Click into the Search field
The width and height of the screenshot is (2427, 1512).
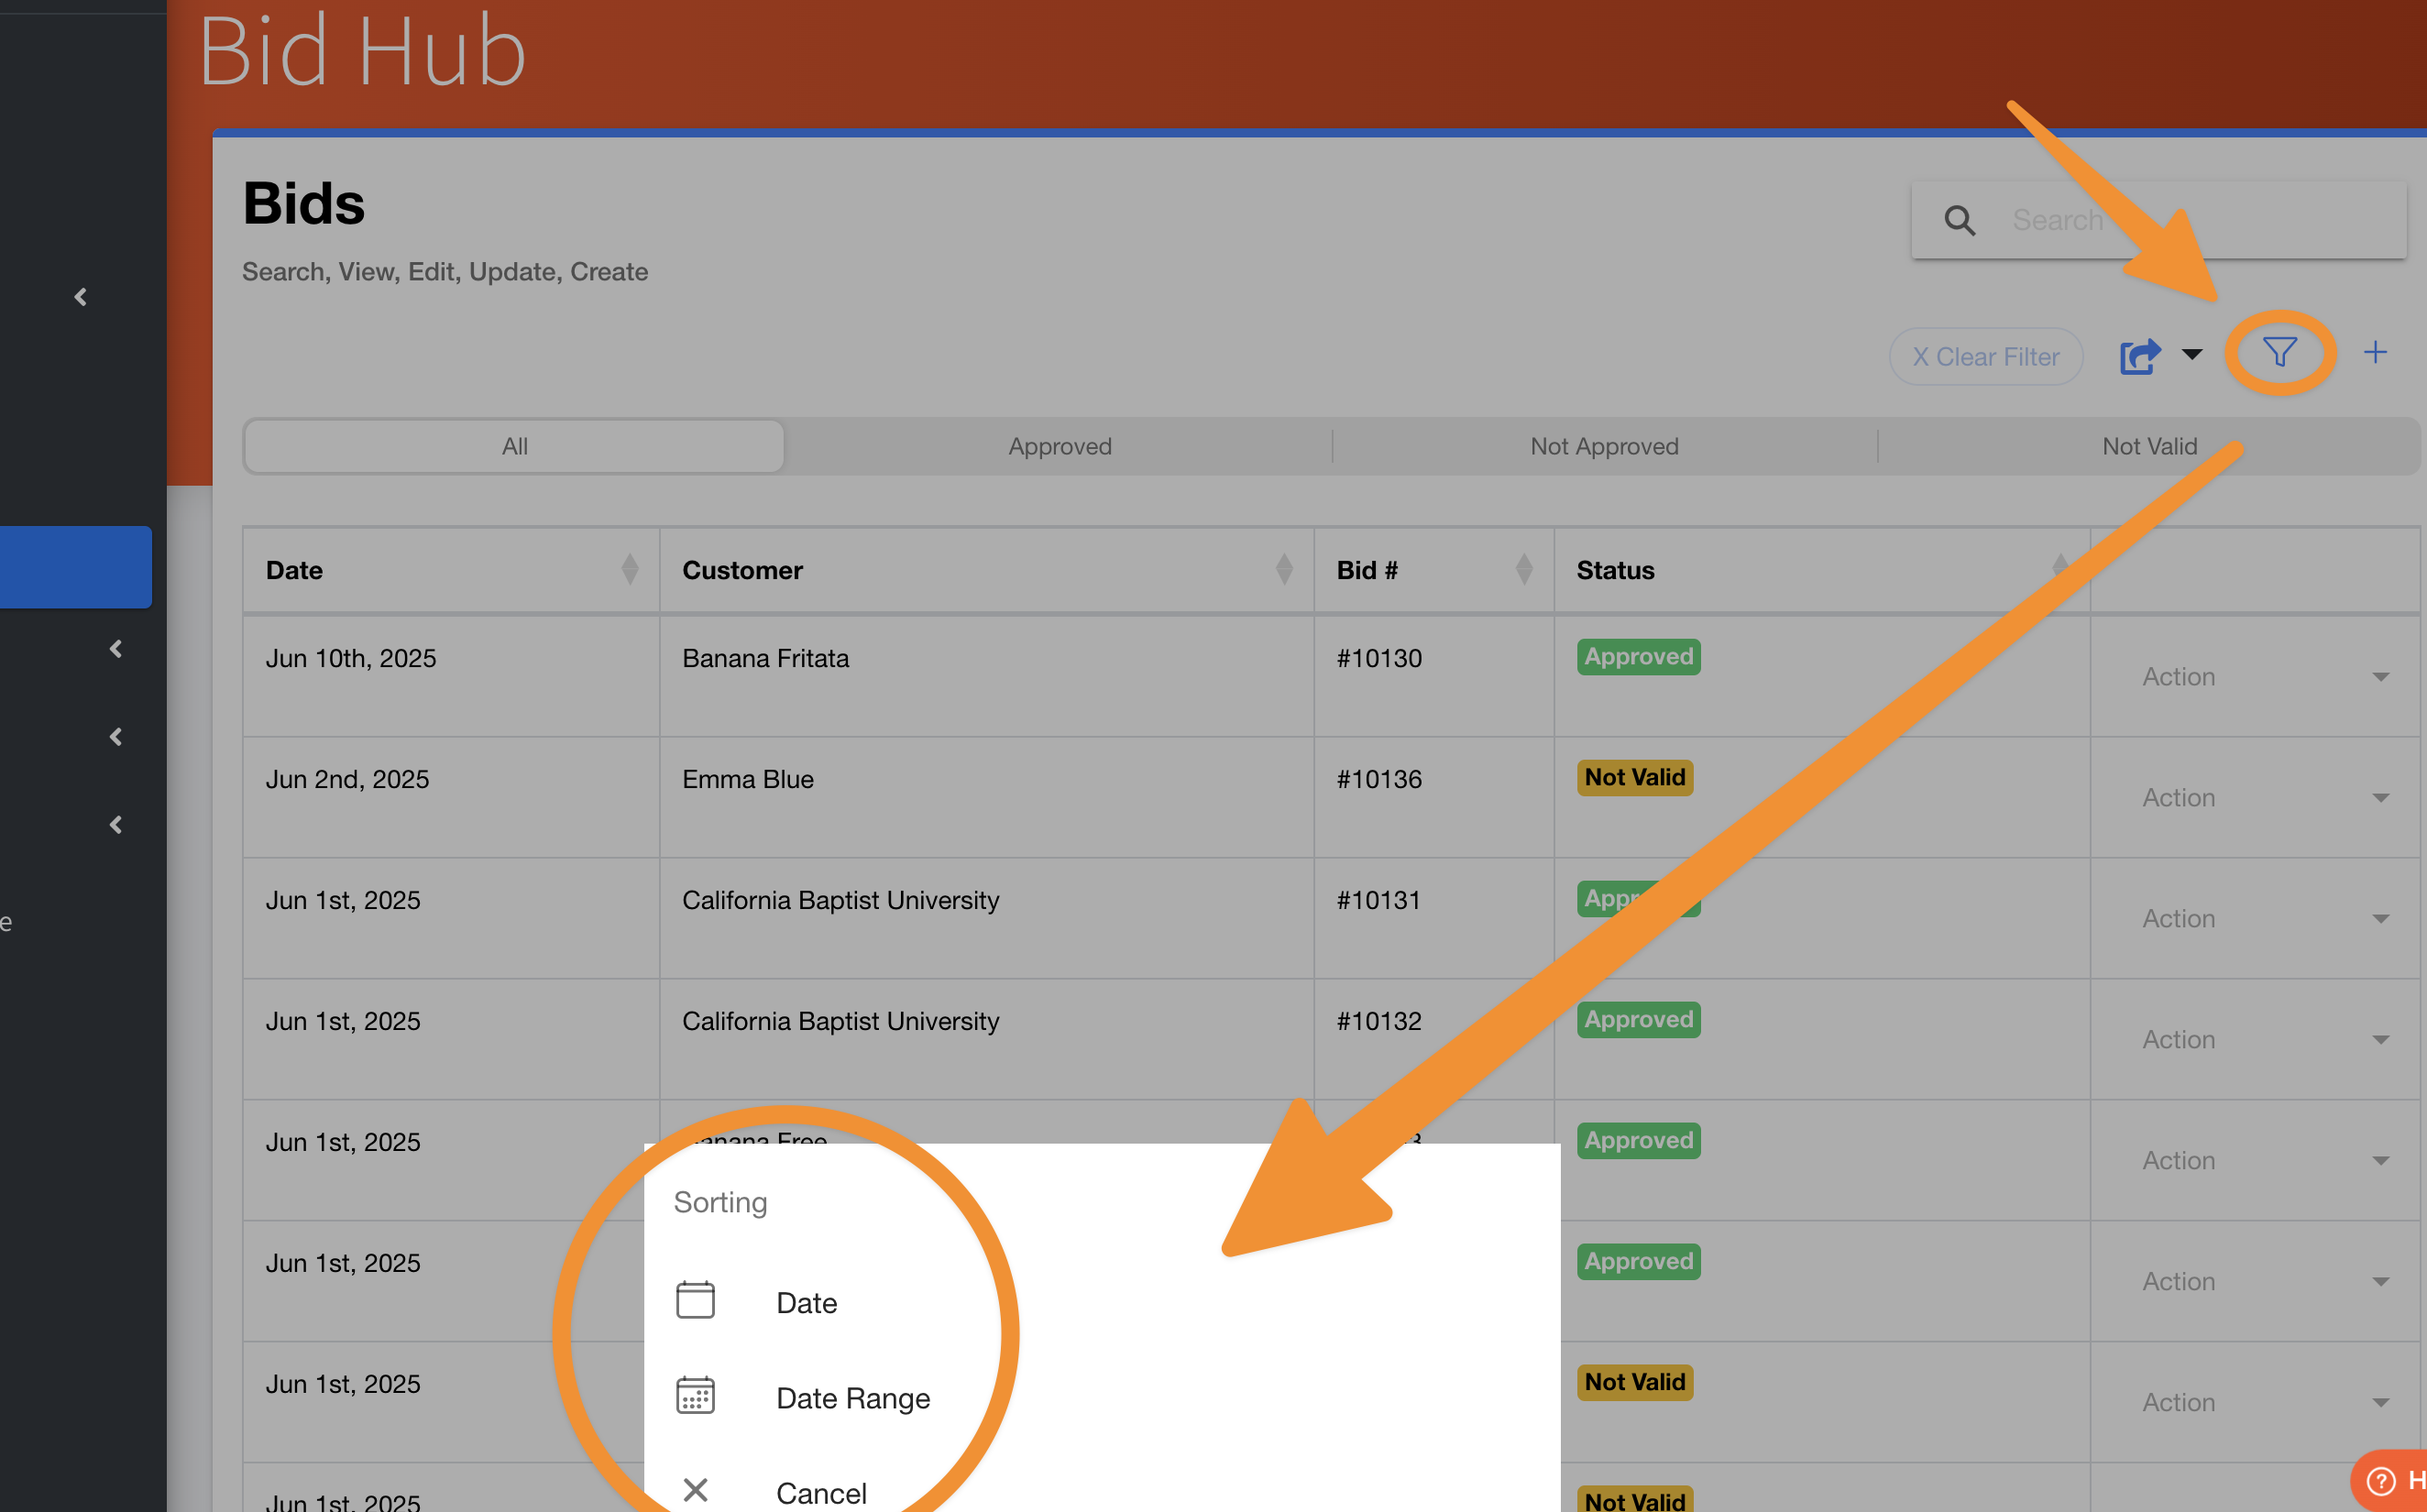pyautogui.click(x=2158, y=220)
